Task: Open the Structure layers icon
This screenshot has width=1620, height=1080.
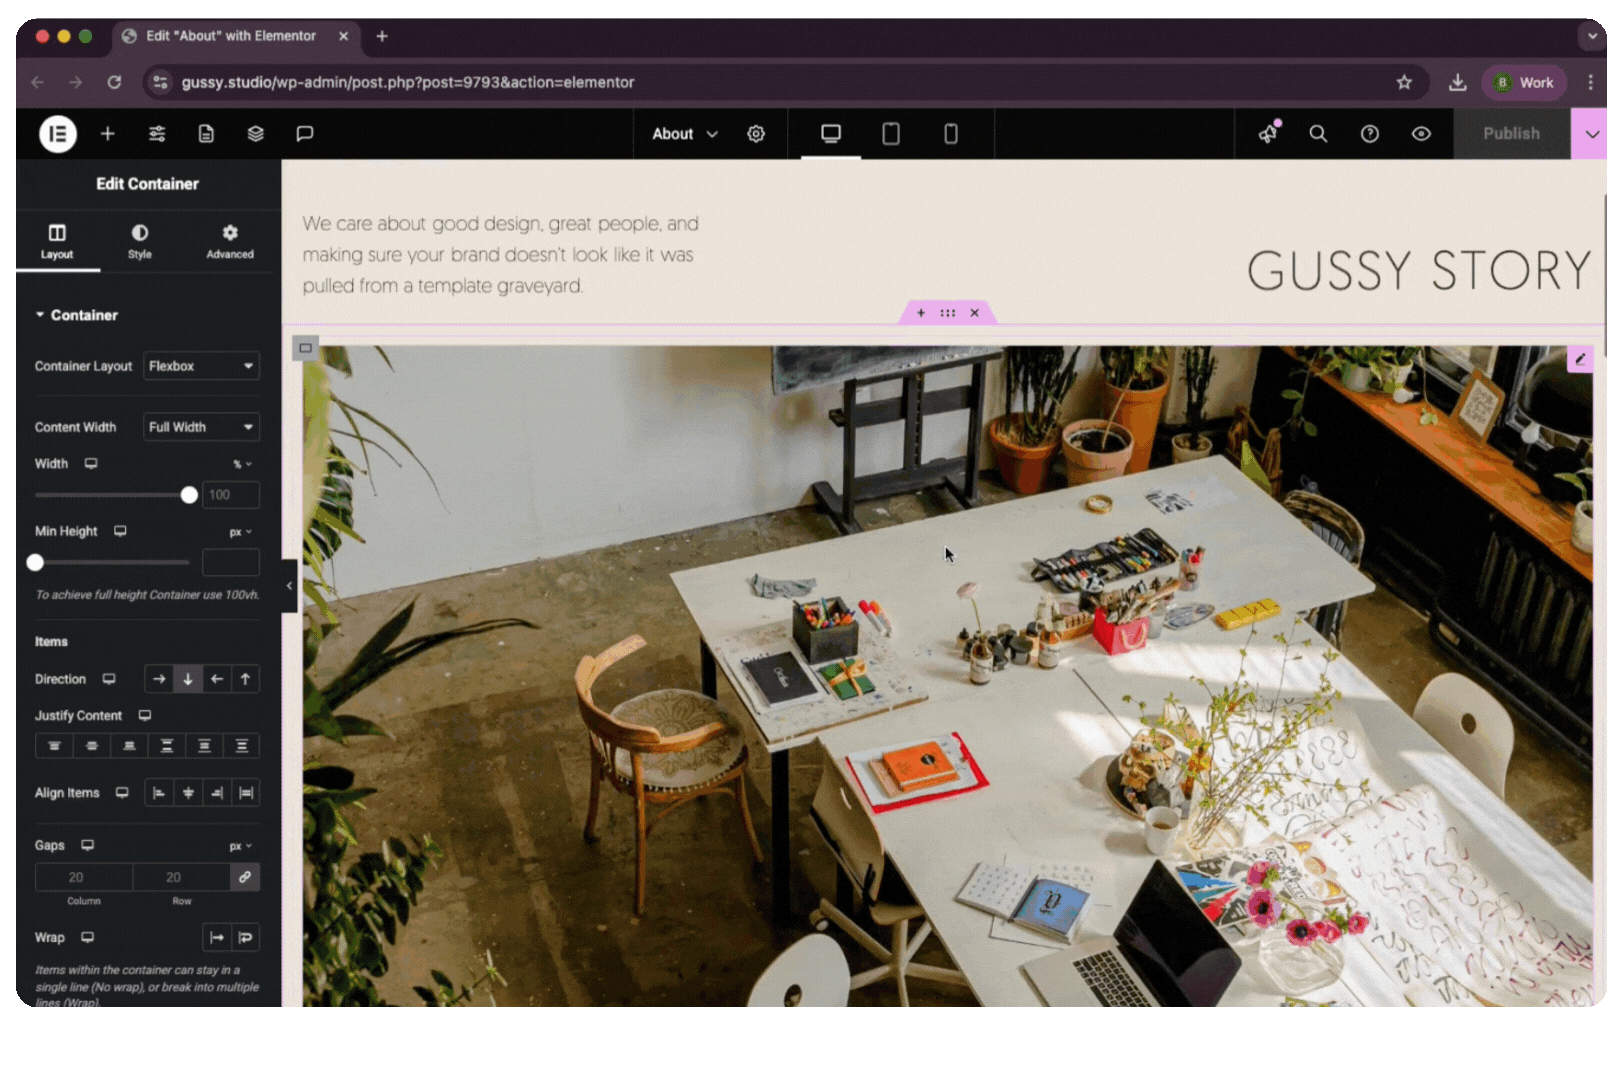Action: tap(255, 134)
